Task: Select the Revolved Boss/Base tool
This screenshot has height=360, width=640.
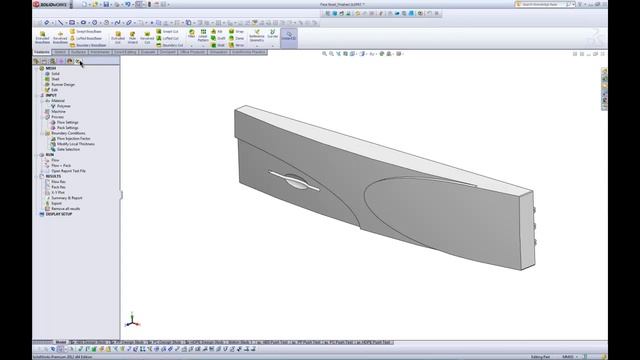Action: tap(60, 37)
